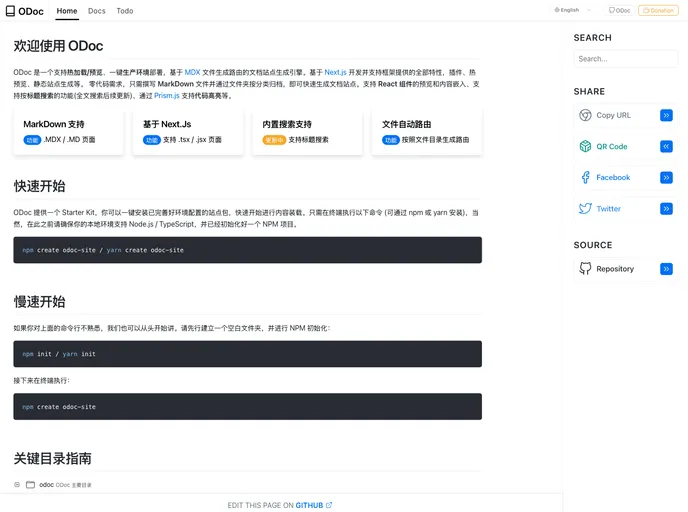Collapse the QR Code arrow button
The width and height of the screenshot is (688, 512).
coord(666,146)
